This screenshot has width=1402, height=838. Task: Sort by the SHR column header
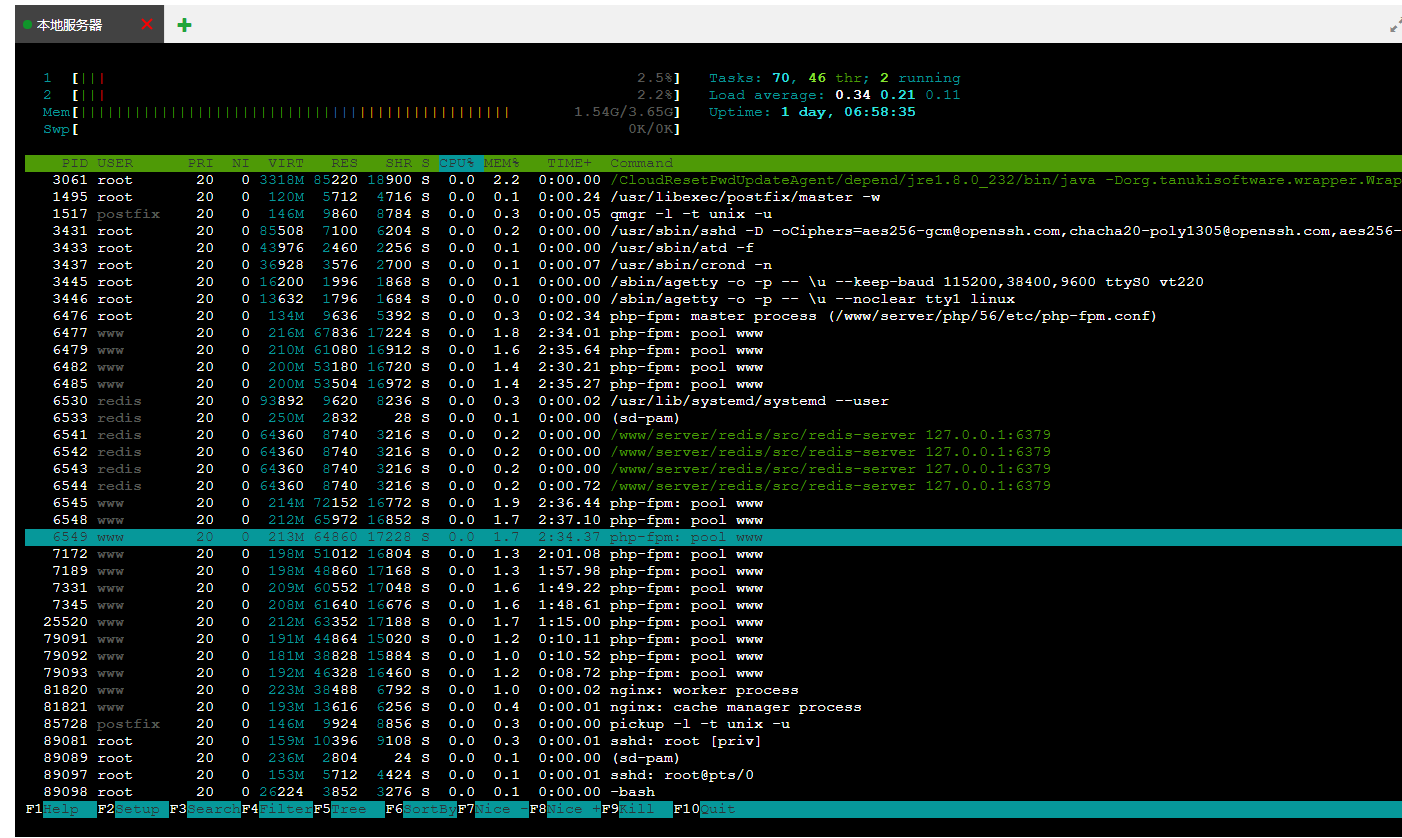click(x=399, y=163)
